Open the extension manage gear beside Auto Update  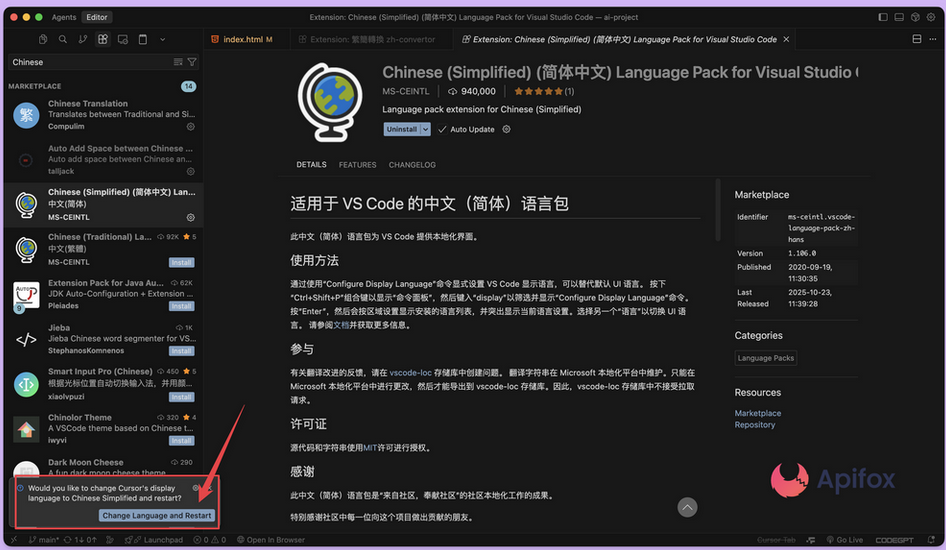coord(507,129)
